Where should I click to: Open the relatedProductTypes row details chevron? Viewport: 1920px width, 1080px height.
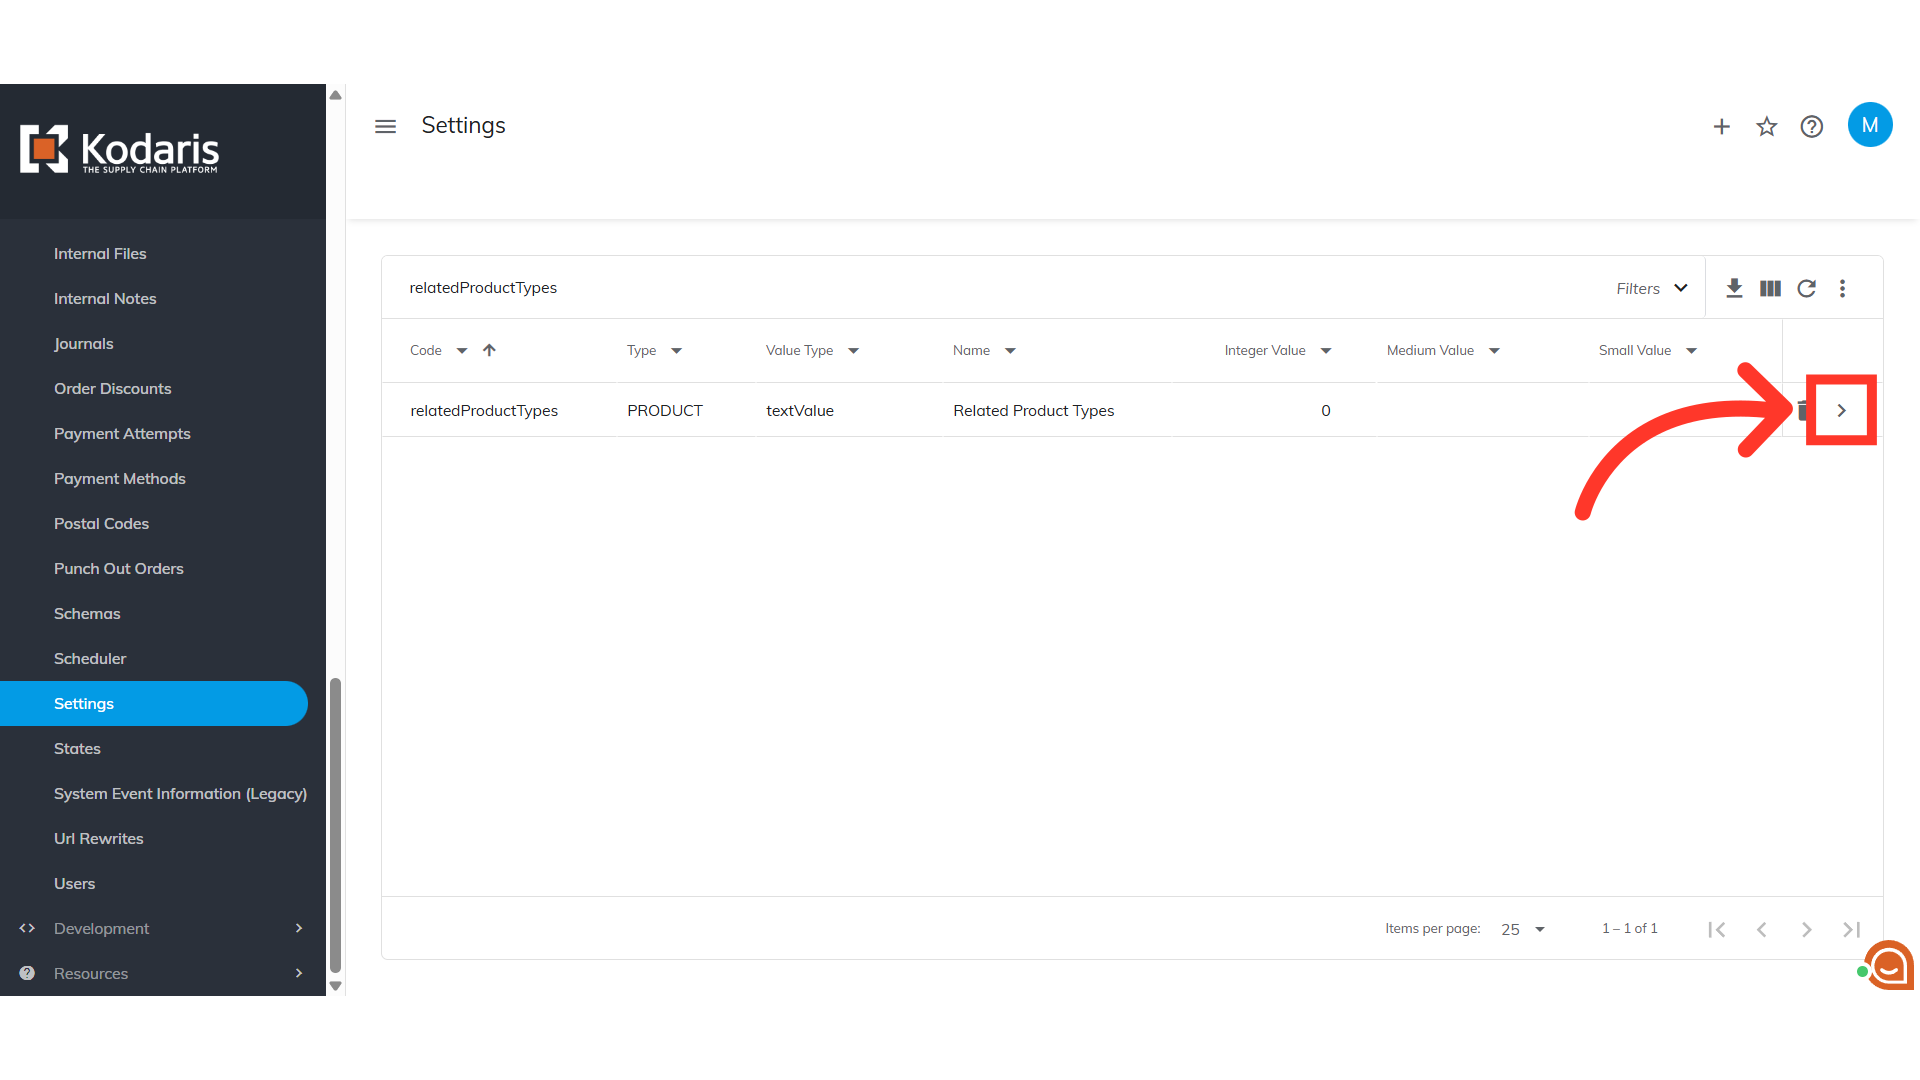[1841, 410]
